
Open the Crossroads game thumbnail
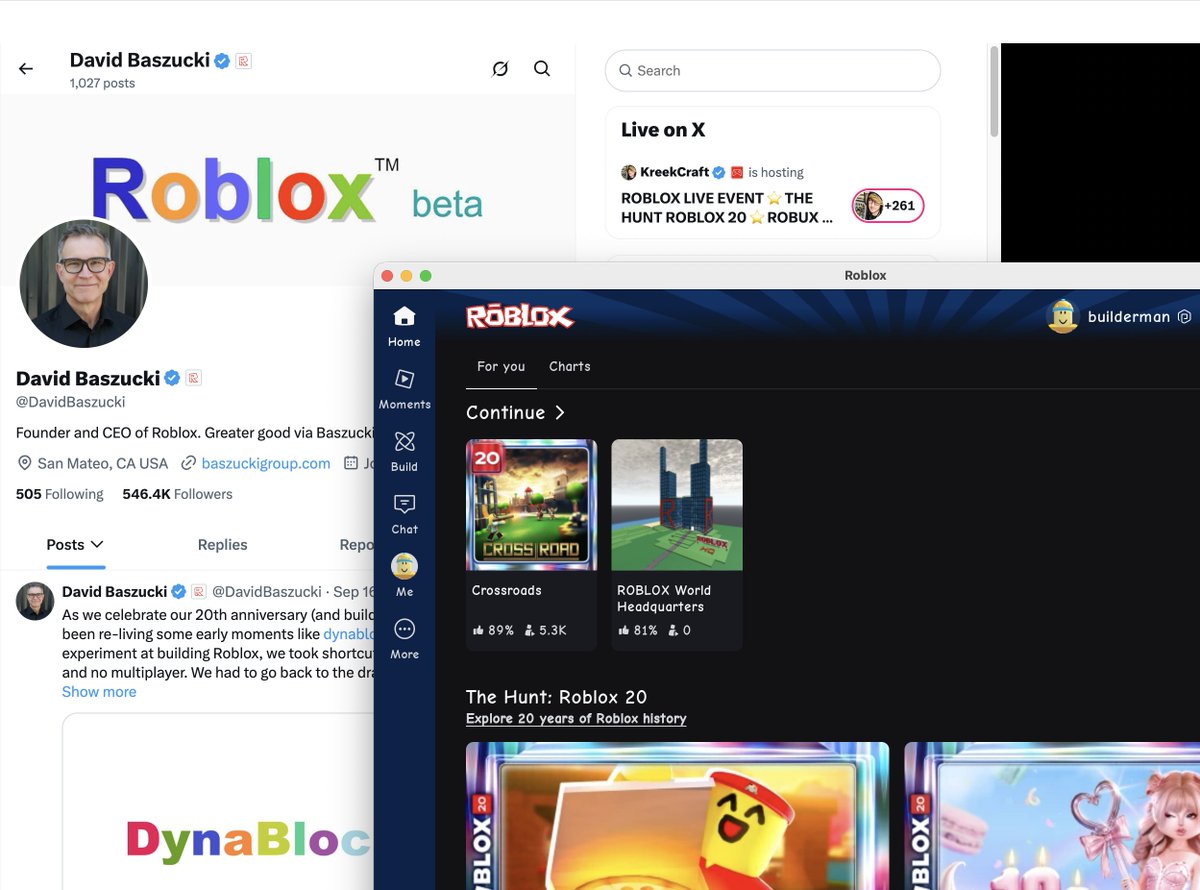point(531,505)
